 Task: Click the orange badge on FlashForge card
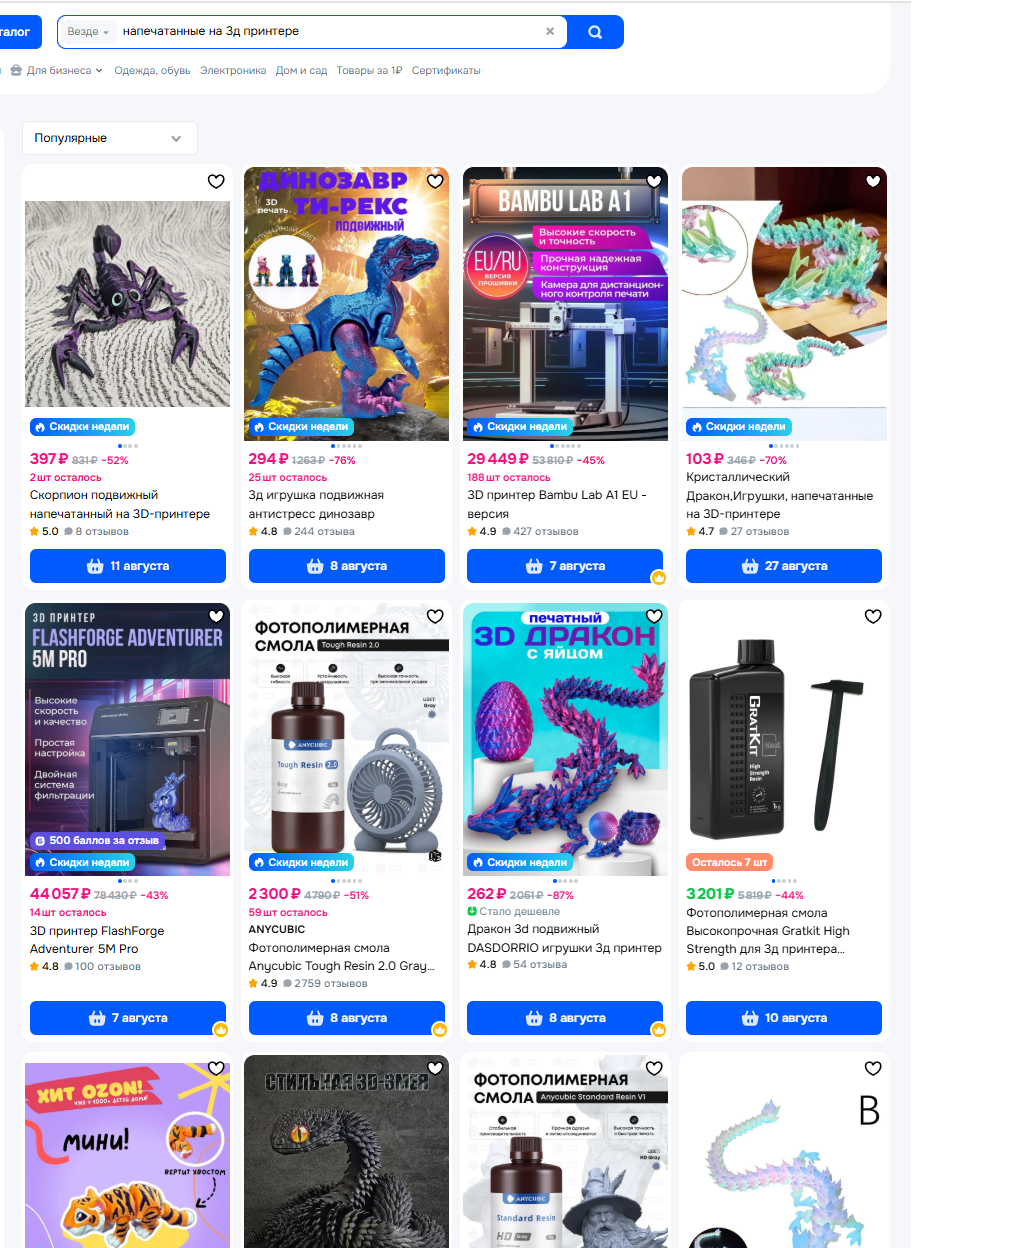click(221, 1030)
